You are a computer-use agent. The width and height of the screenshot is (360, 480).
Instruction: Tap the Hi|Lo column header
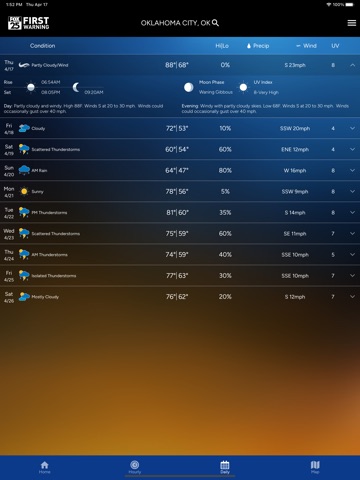(222, 46)
